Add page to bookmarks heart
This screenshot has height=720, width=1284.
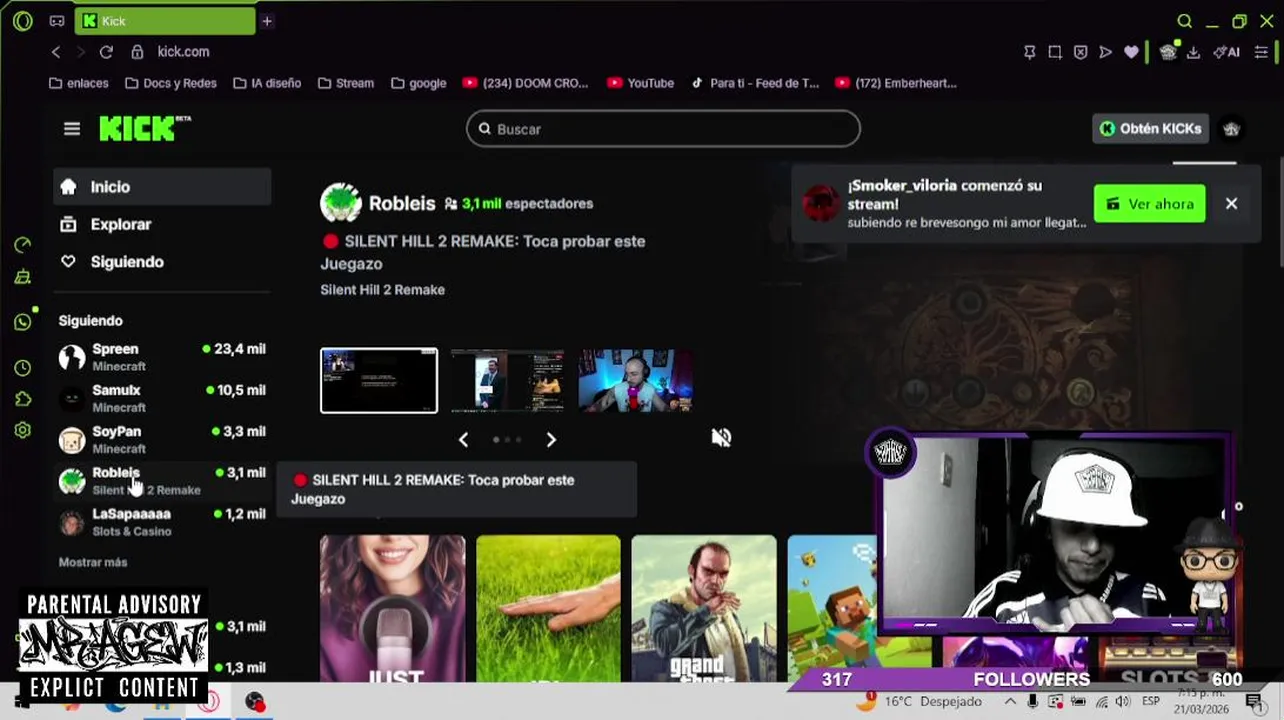click(x=1131, y=52)
